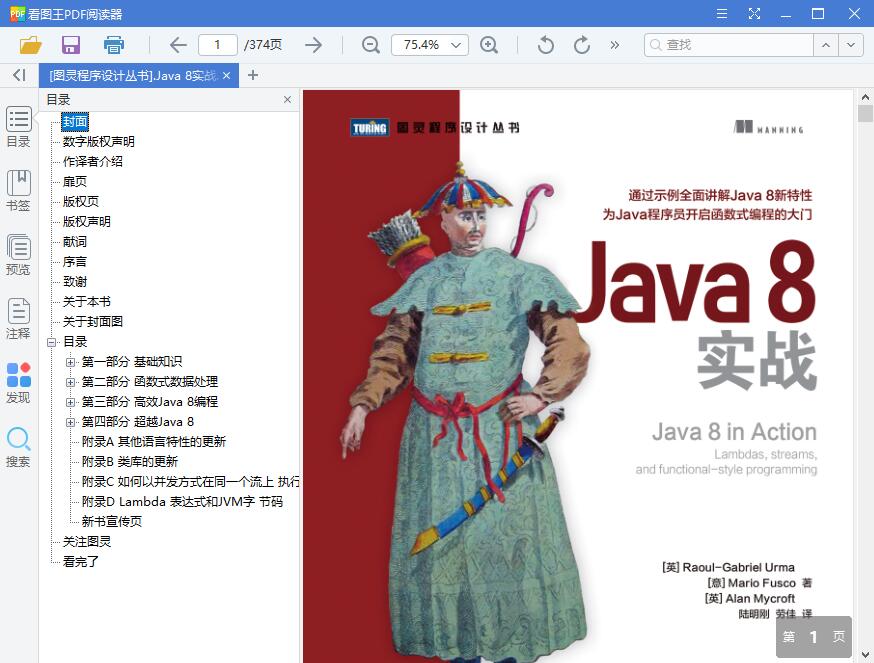Go to 附录B 类库的更新
Screen dimensions: 874x663
tap(130, 462)
